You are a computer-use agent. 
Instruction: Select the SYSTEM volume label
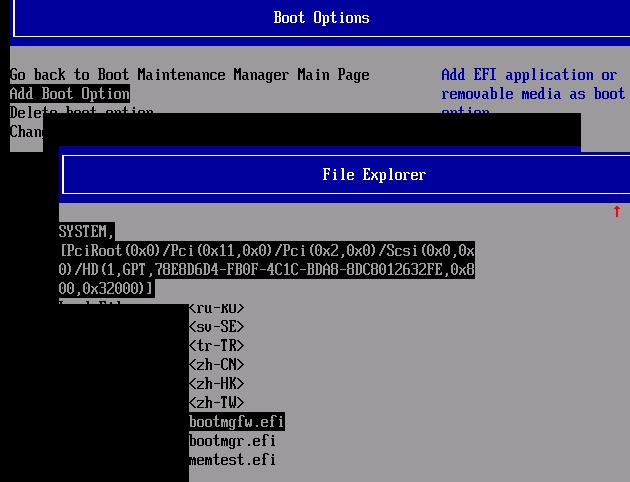click(86, 231)
